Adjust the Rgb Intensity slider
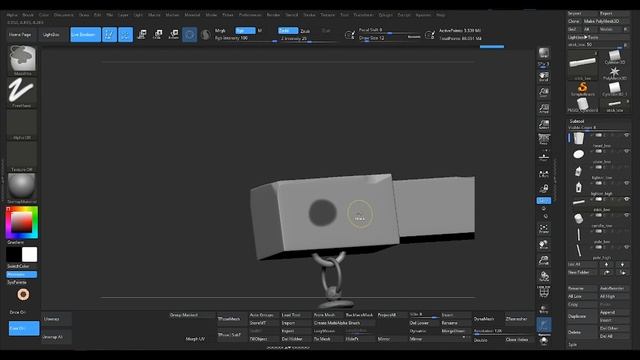This screenshot has height=360, width=640. (x=246, y=39)
